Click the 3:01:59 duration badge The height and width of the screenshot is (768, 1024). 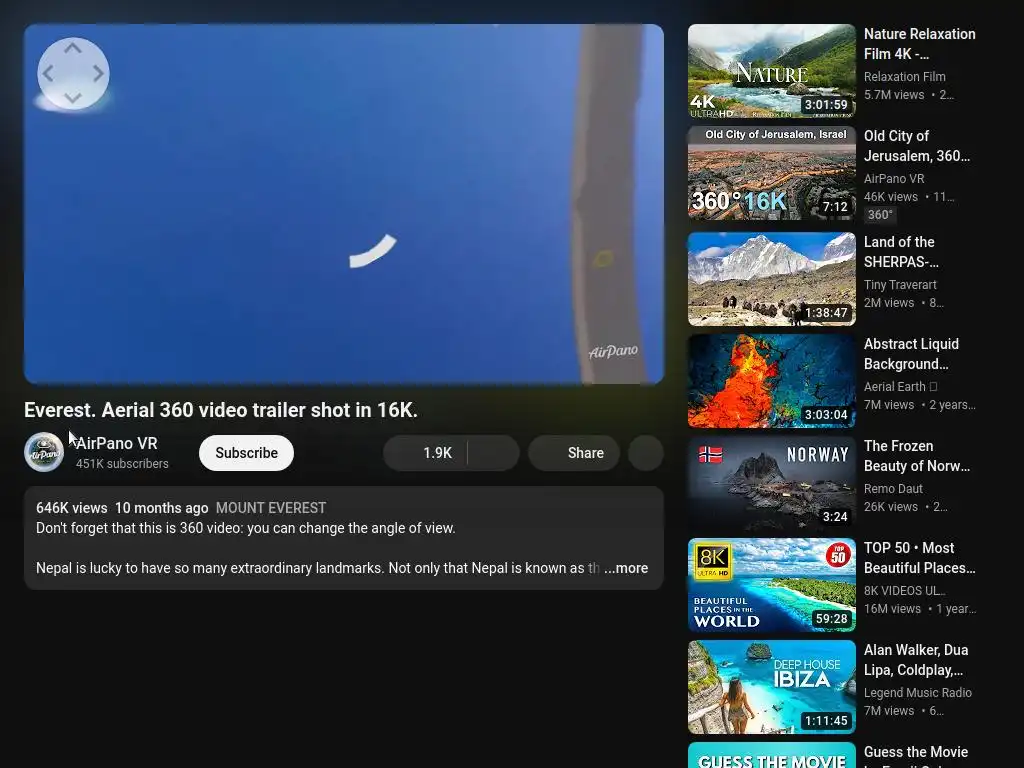pos(826,104)
